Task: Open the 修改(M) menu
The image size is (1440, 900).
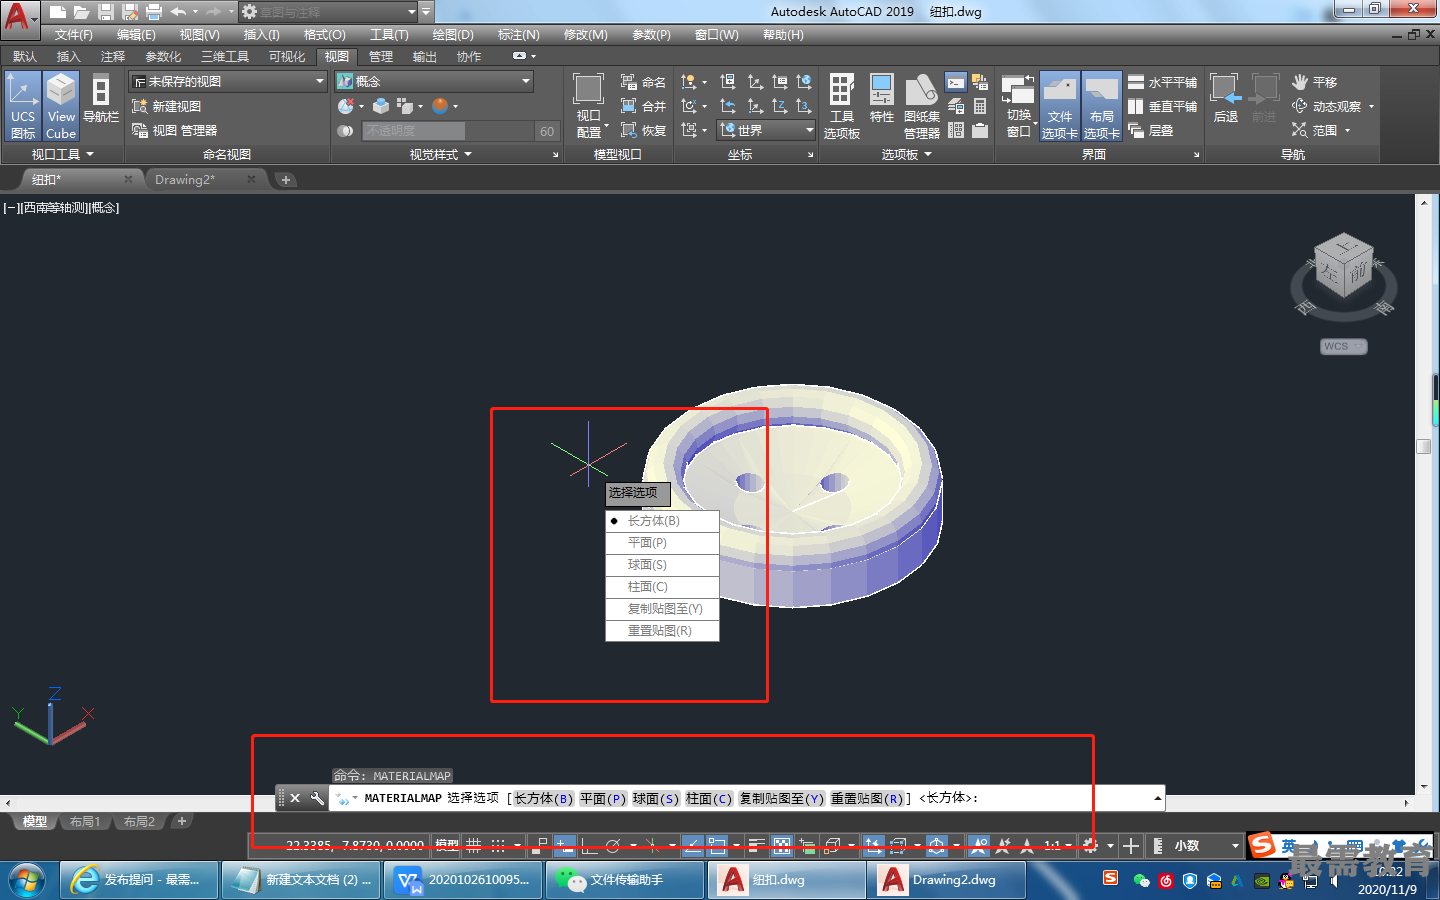Action: pos(585,35)
